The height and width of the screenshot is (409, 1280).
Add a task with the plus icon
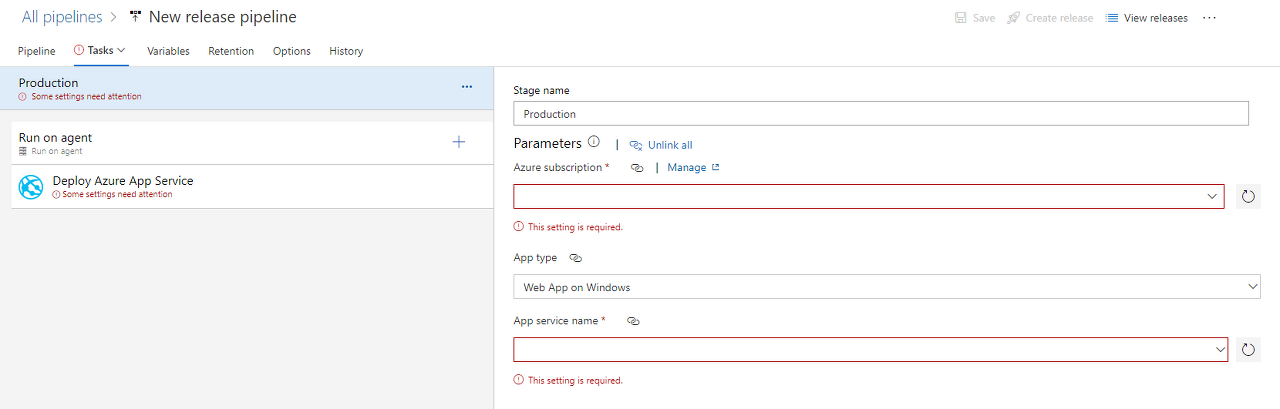pos(459,142)
